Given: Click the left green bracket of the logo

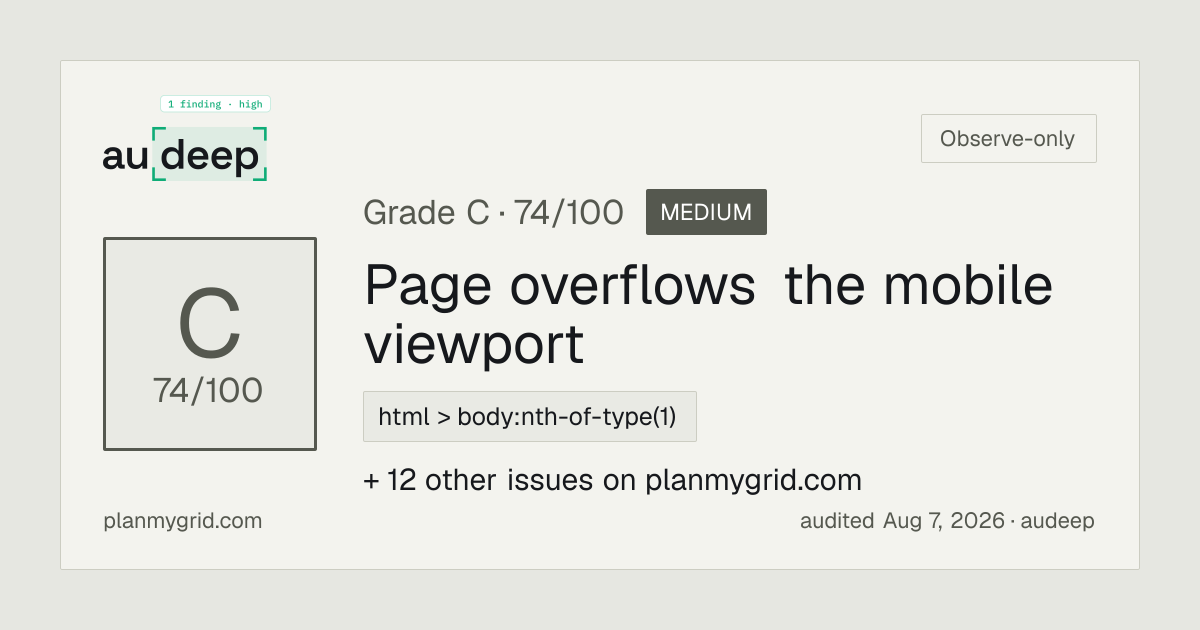Looking at the screenshot, I should click(158, 154).
